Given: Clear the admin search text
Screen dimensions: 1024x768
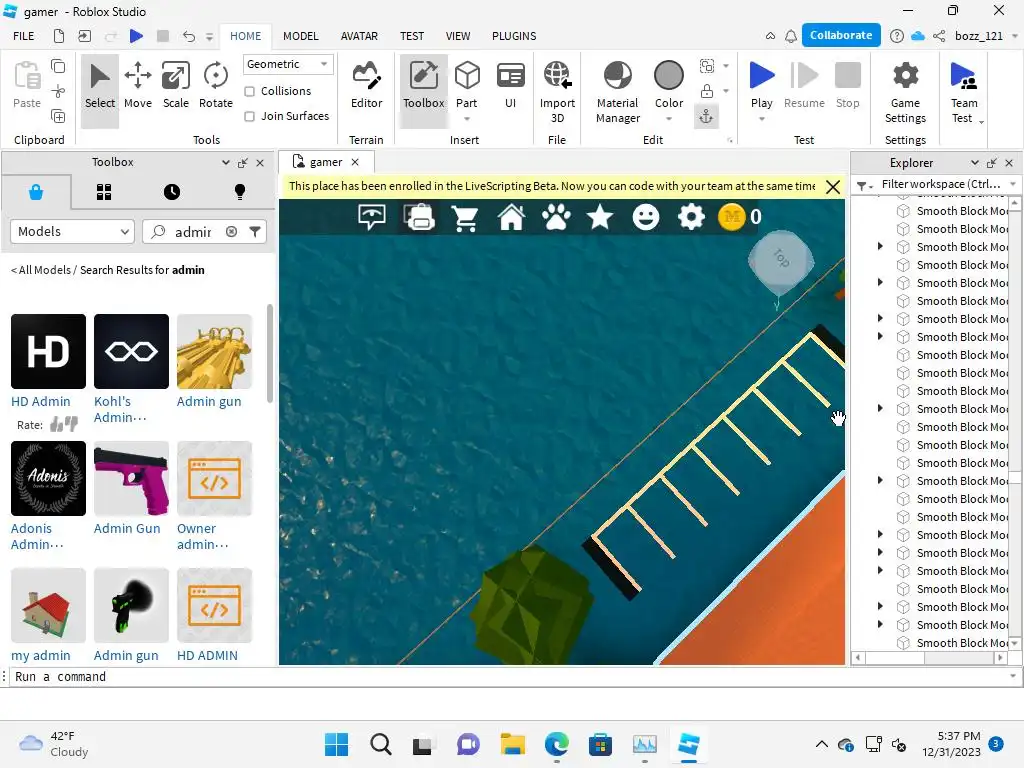Looking at the screenshot, I should 231,231.
